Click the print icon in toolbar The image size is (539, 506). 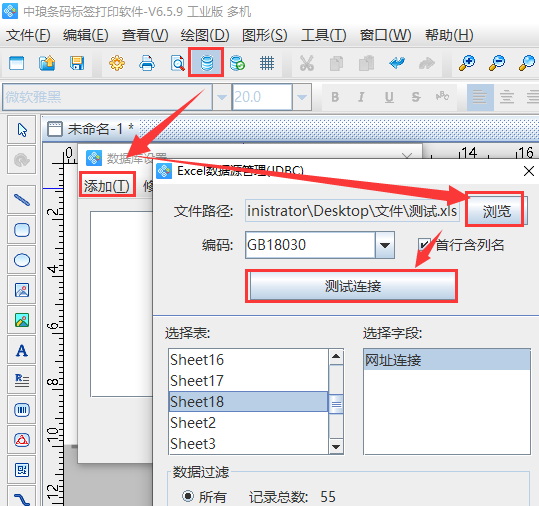147,63
